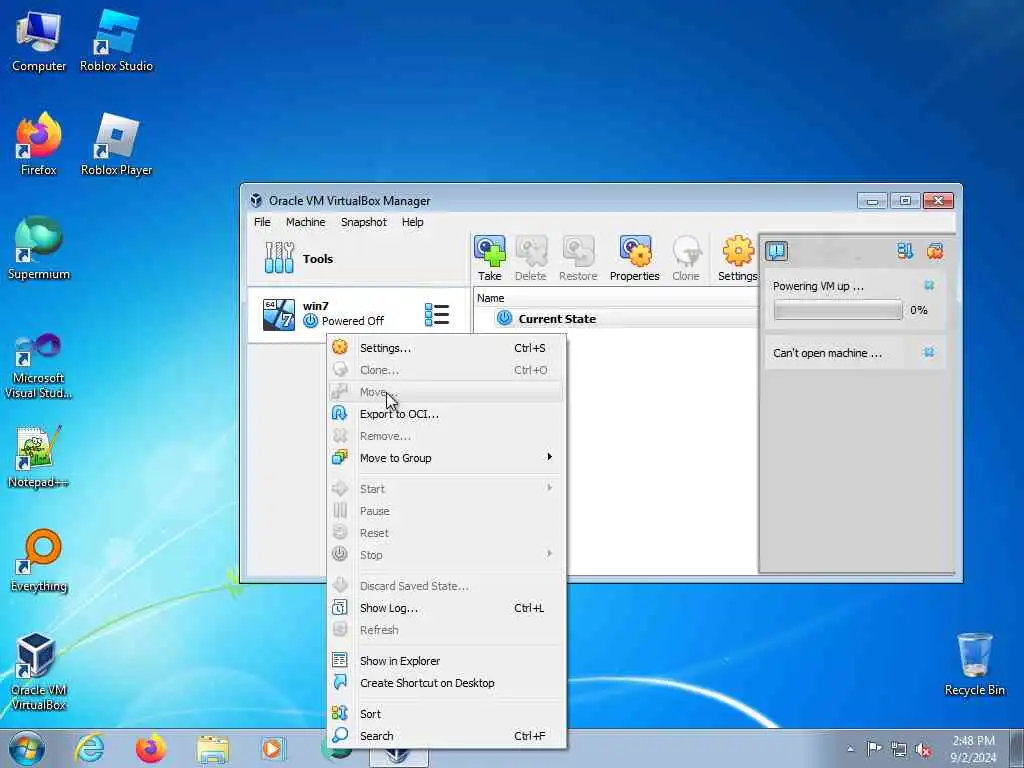This screenshot has height=768, width=1024.
Task: Open the Roblox Player desktop shortcut
Action: [x=116, y=145]
